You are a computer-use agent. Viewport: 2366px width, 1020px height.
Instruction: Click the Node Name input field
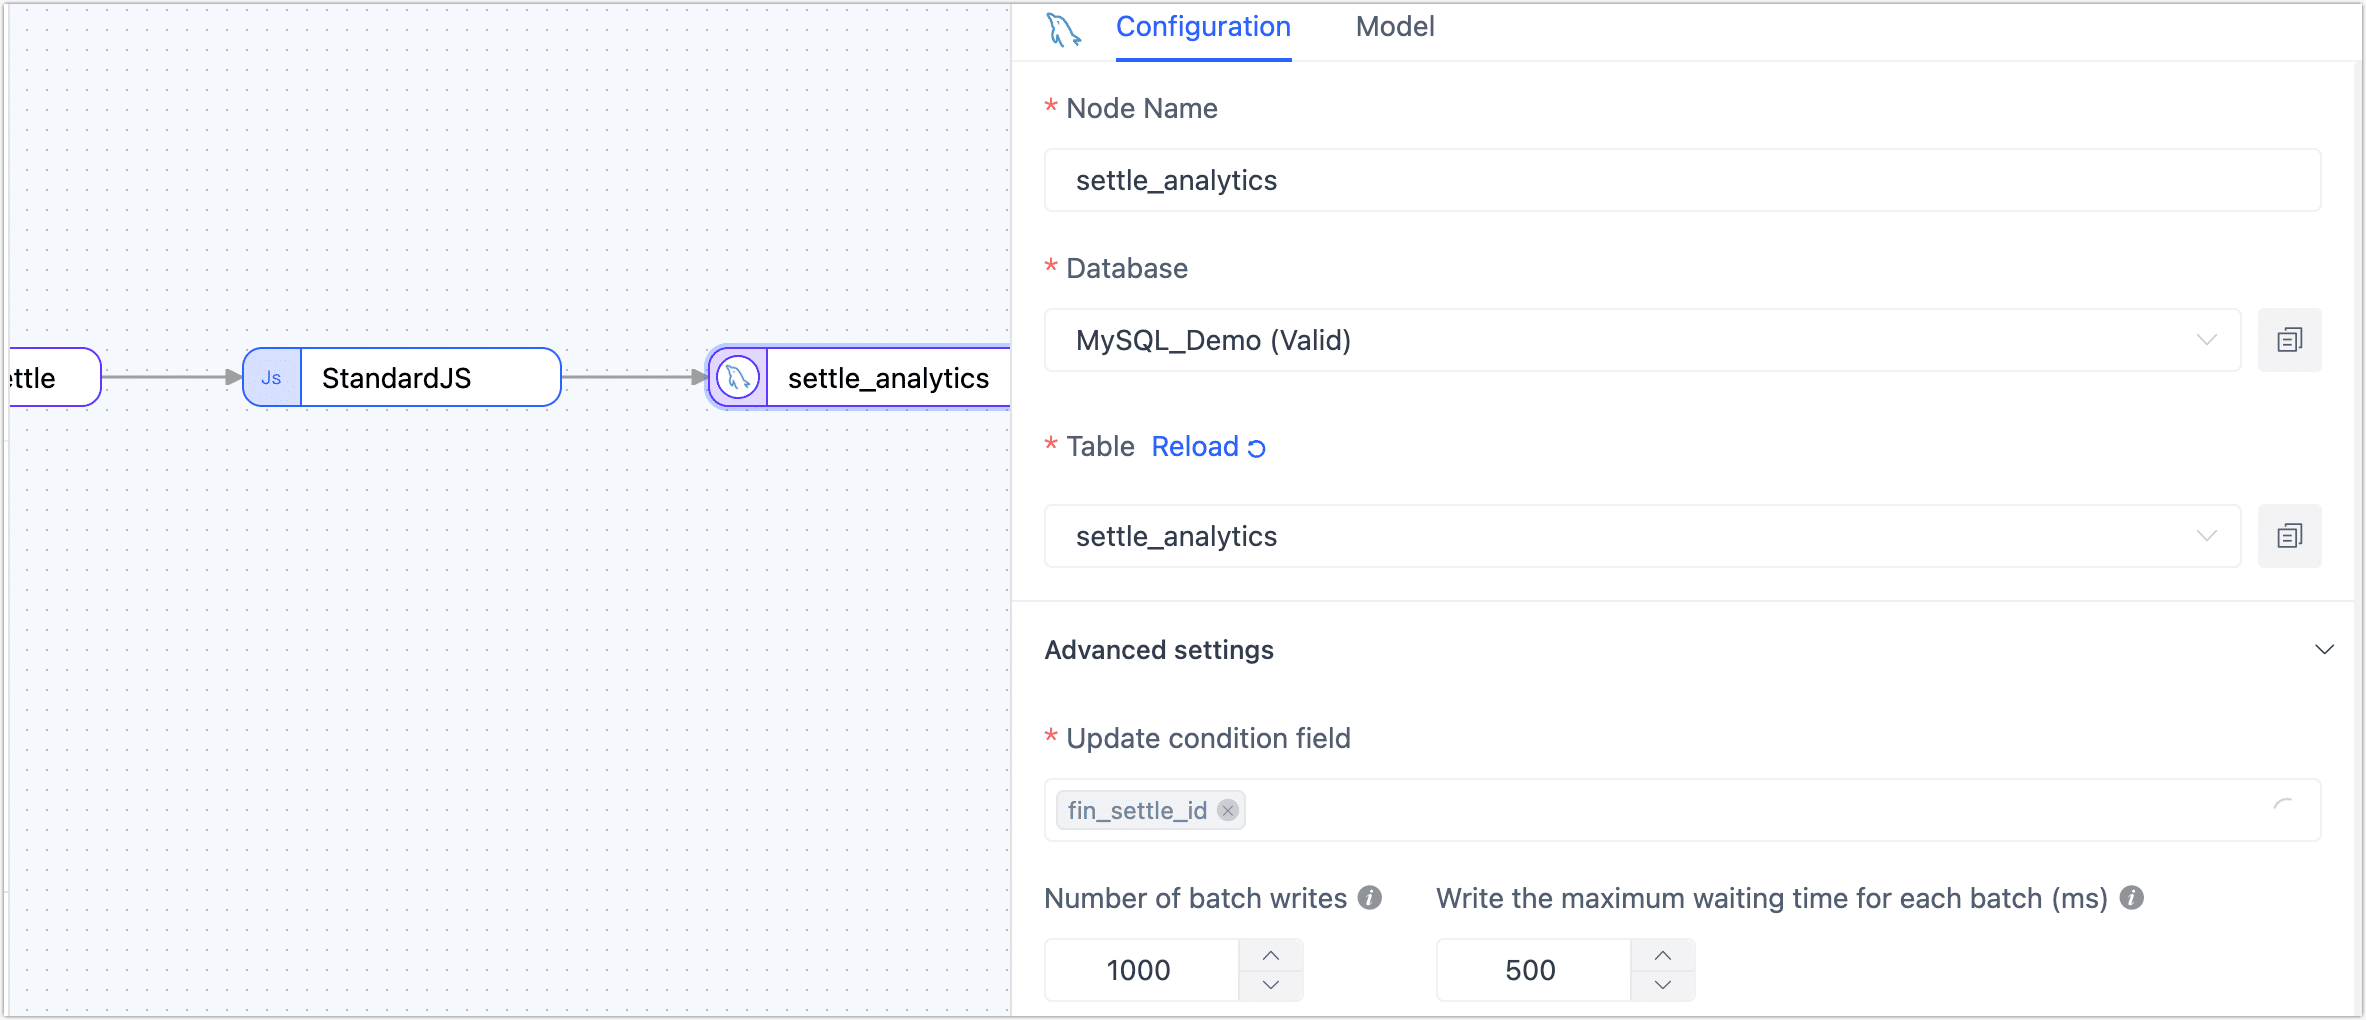[x=1681, y=180]
